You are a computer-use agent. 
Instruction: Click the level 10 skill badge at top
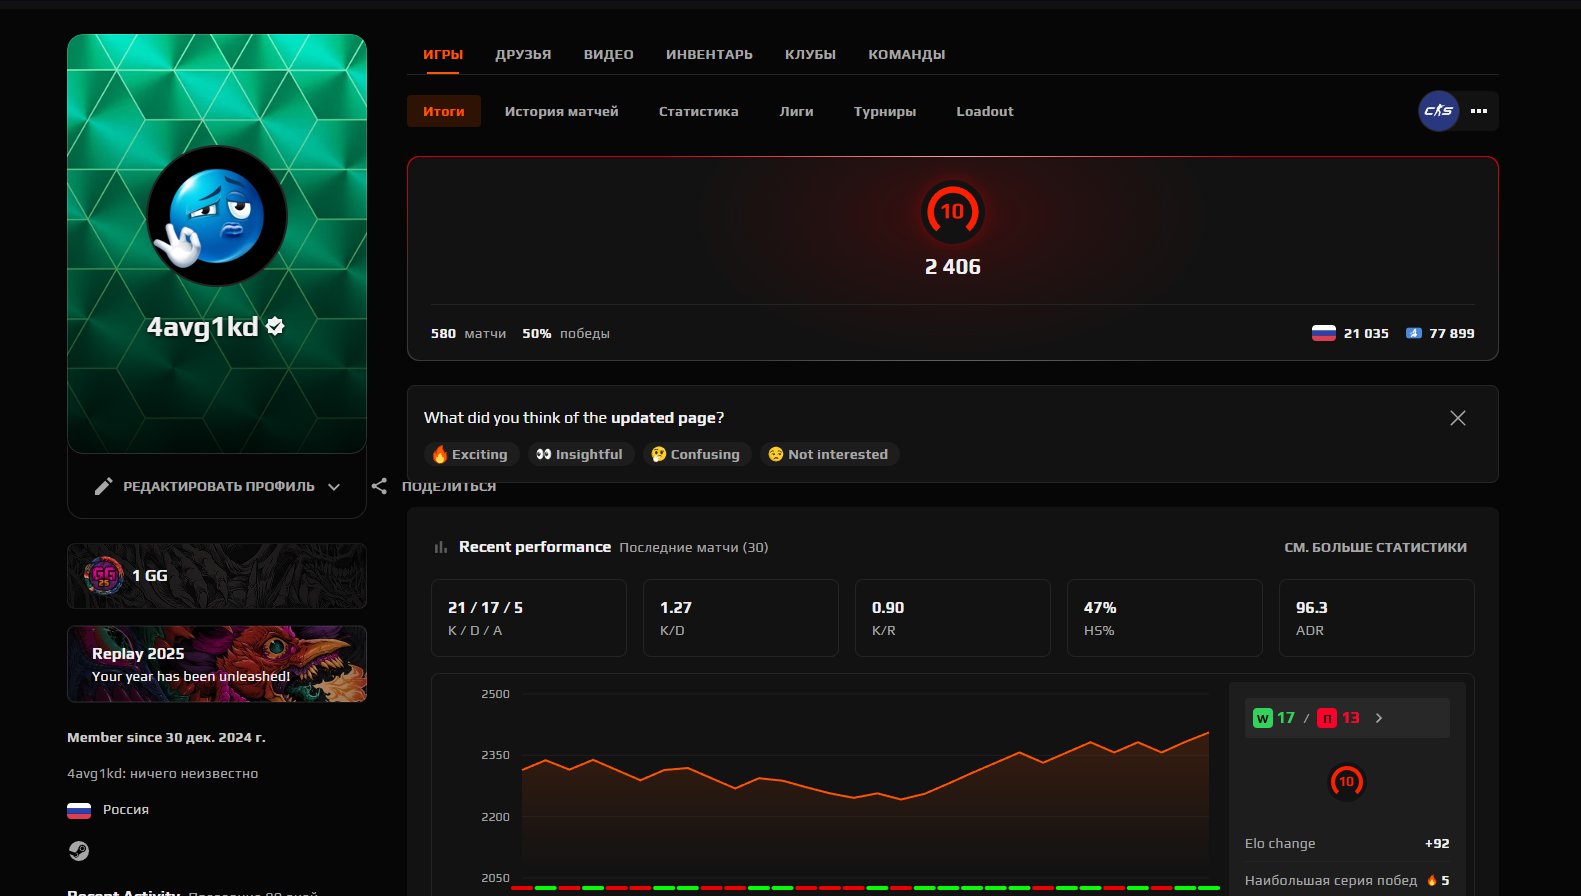coord(952,211)
